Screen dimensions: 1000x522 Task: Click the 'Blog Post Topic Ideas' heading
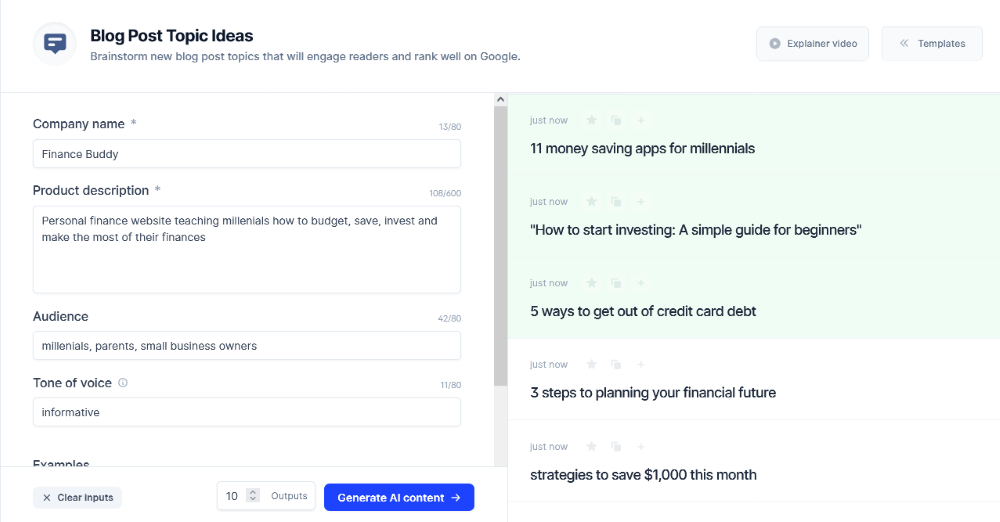[172, 36]
